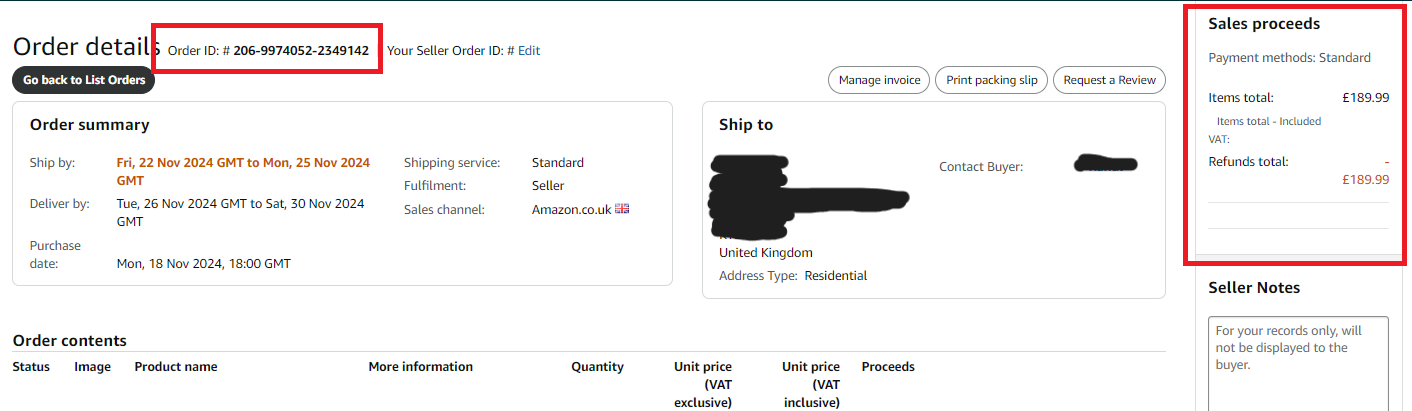Screen dimensions: 1412x411
Task: Click the More information column header
Action: (420, 367)
